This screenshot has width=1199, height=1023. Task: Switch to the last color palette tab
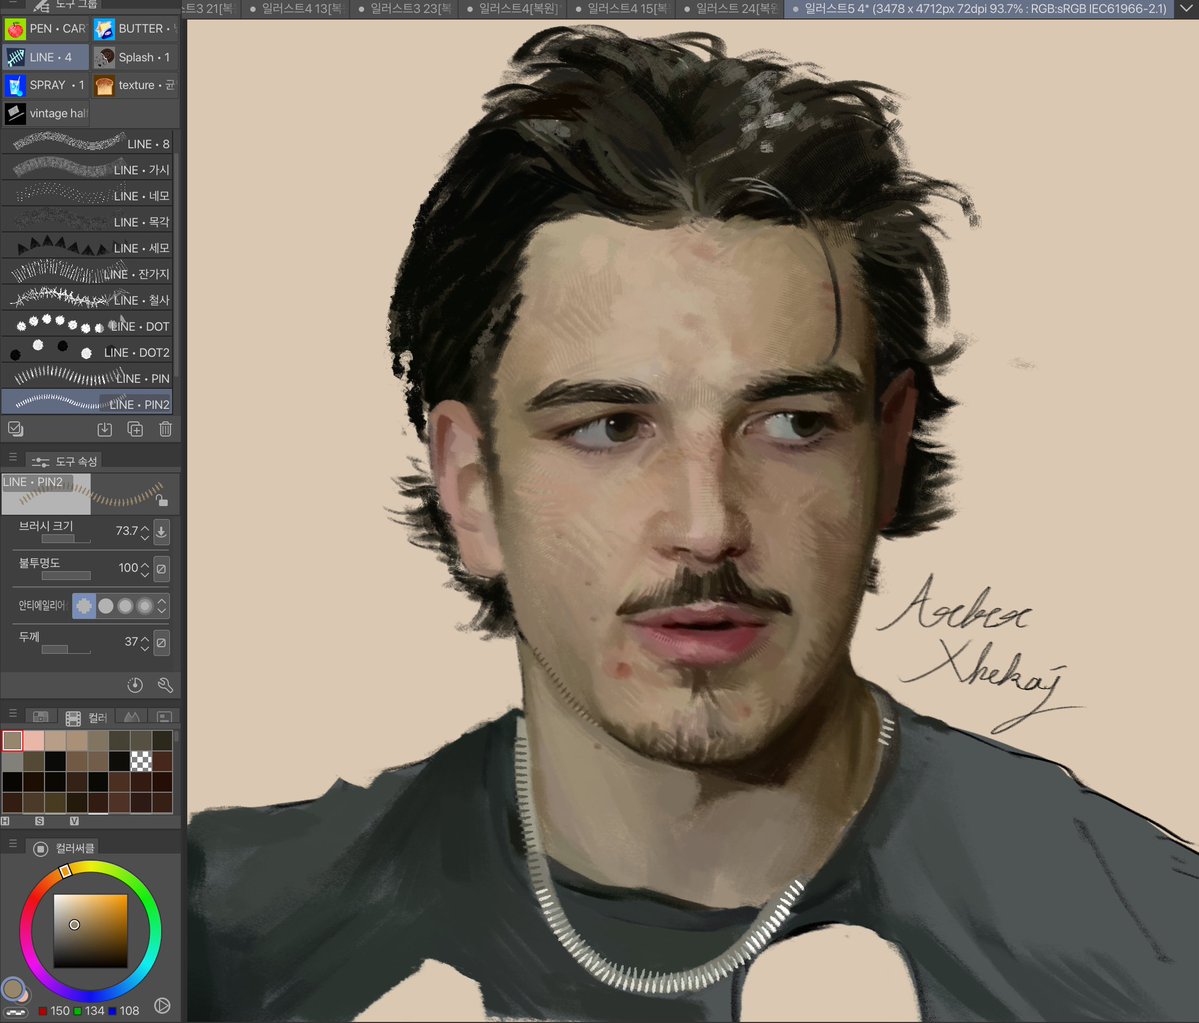(164, 717)
